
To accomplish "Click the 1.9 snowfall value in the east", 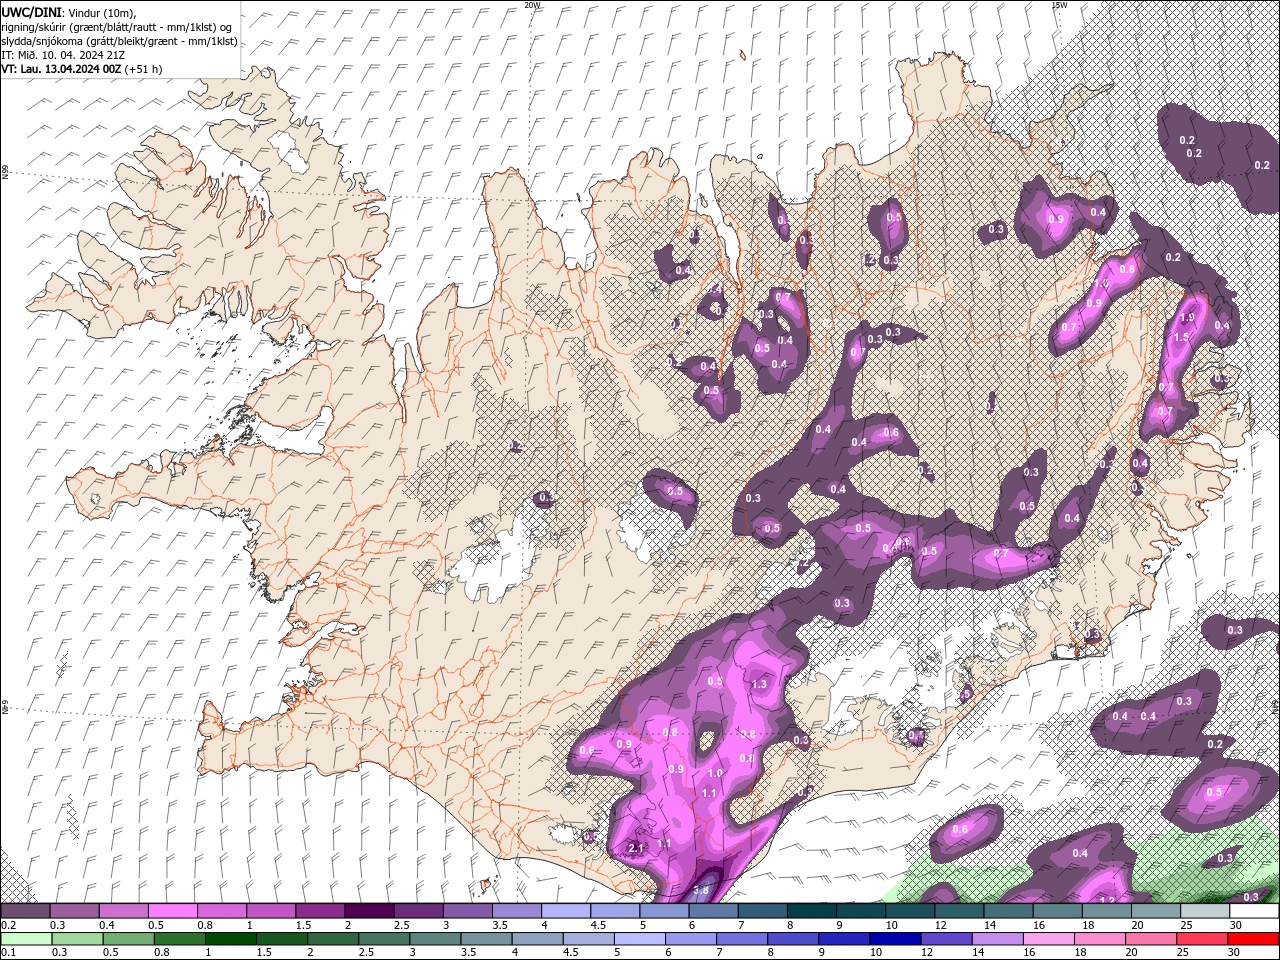I will (1187, 318).
